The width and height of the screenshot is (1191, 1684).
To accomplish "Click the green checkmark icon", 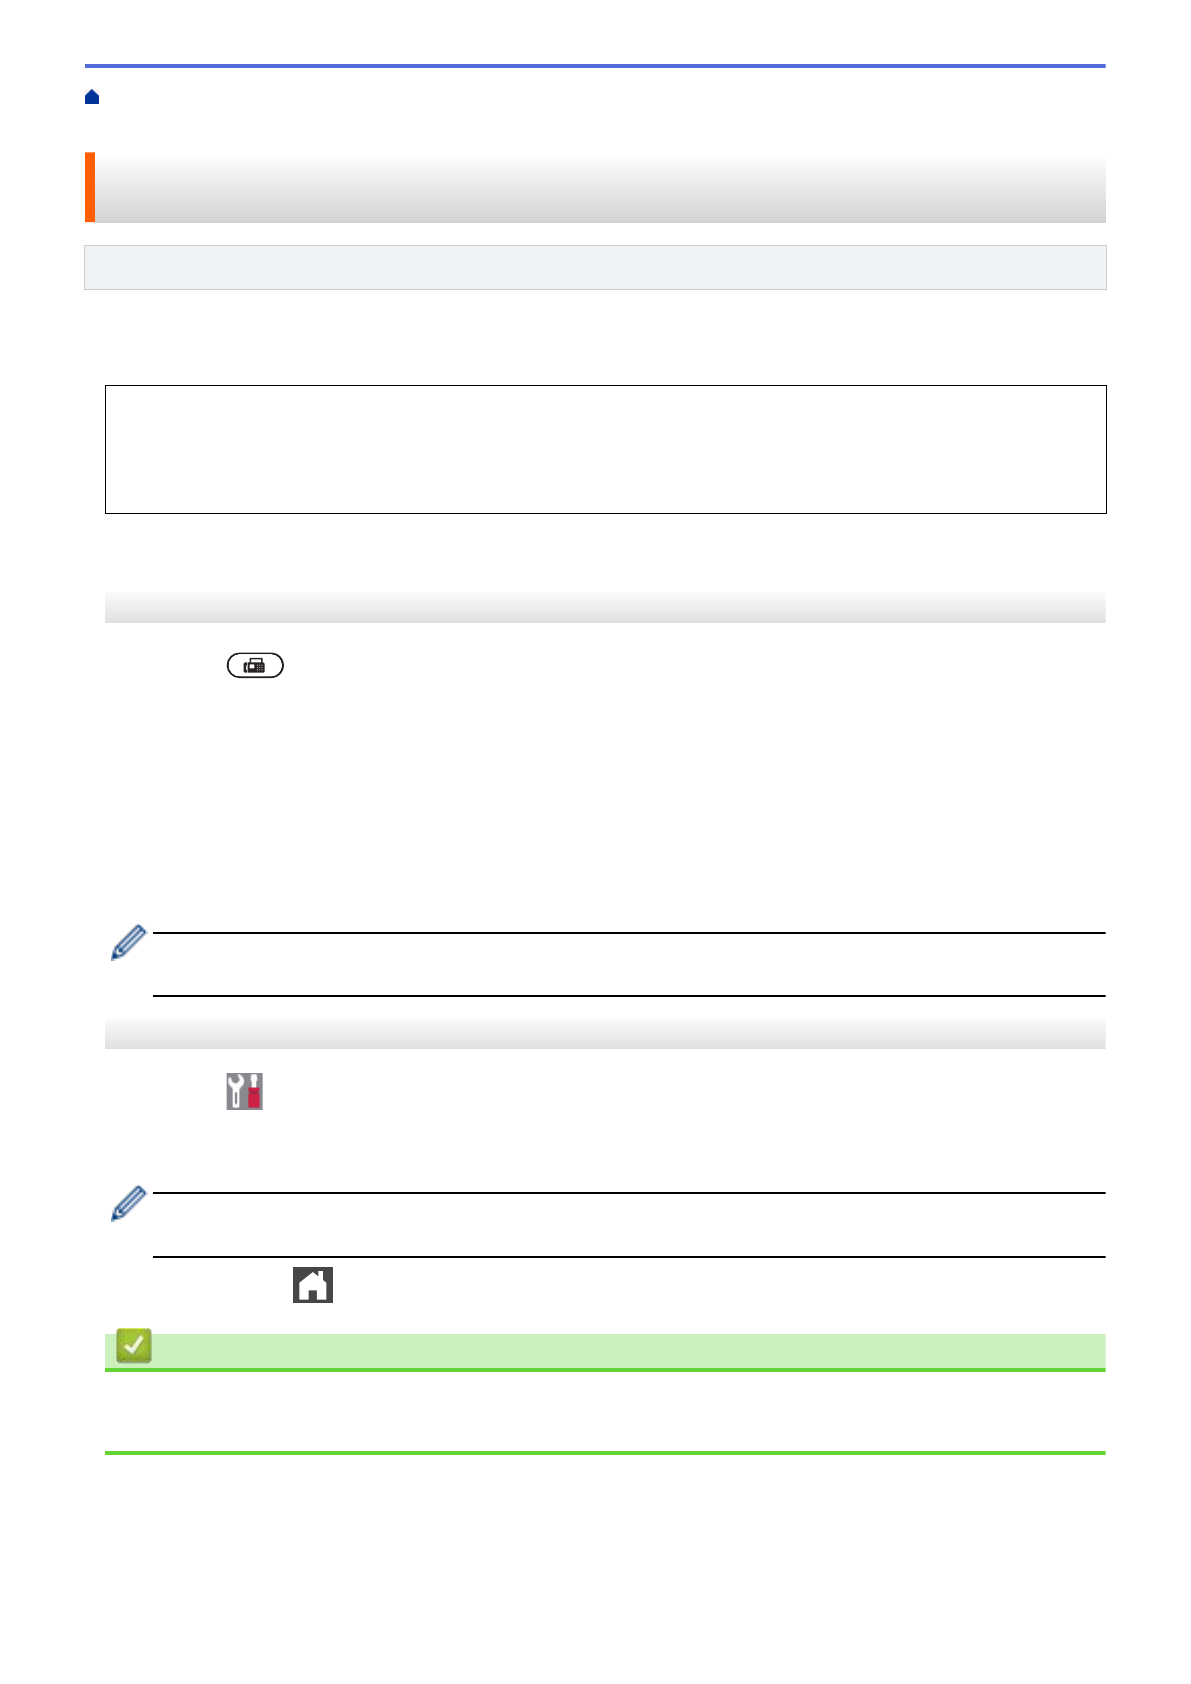I will point(134,1346).
